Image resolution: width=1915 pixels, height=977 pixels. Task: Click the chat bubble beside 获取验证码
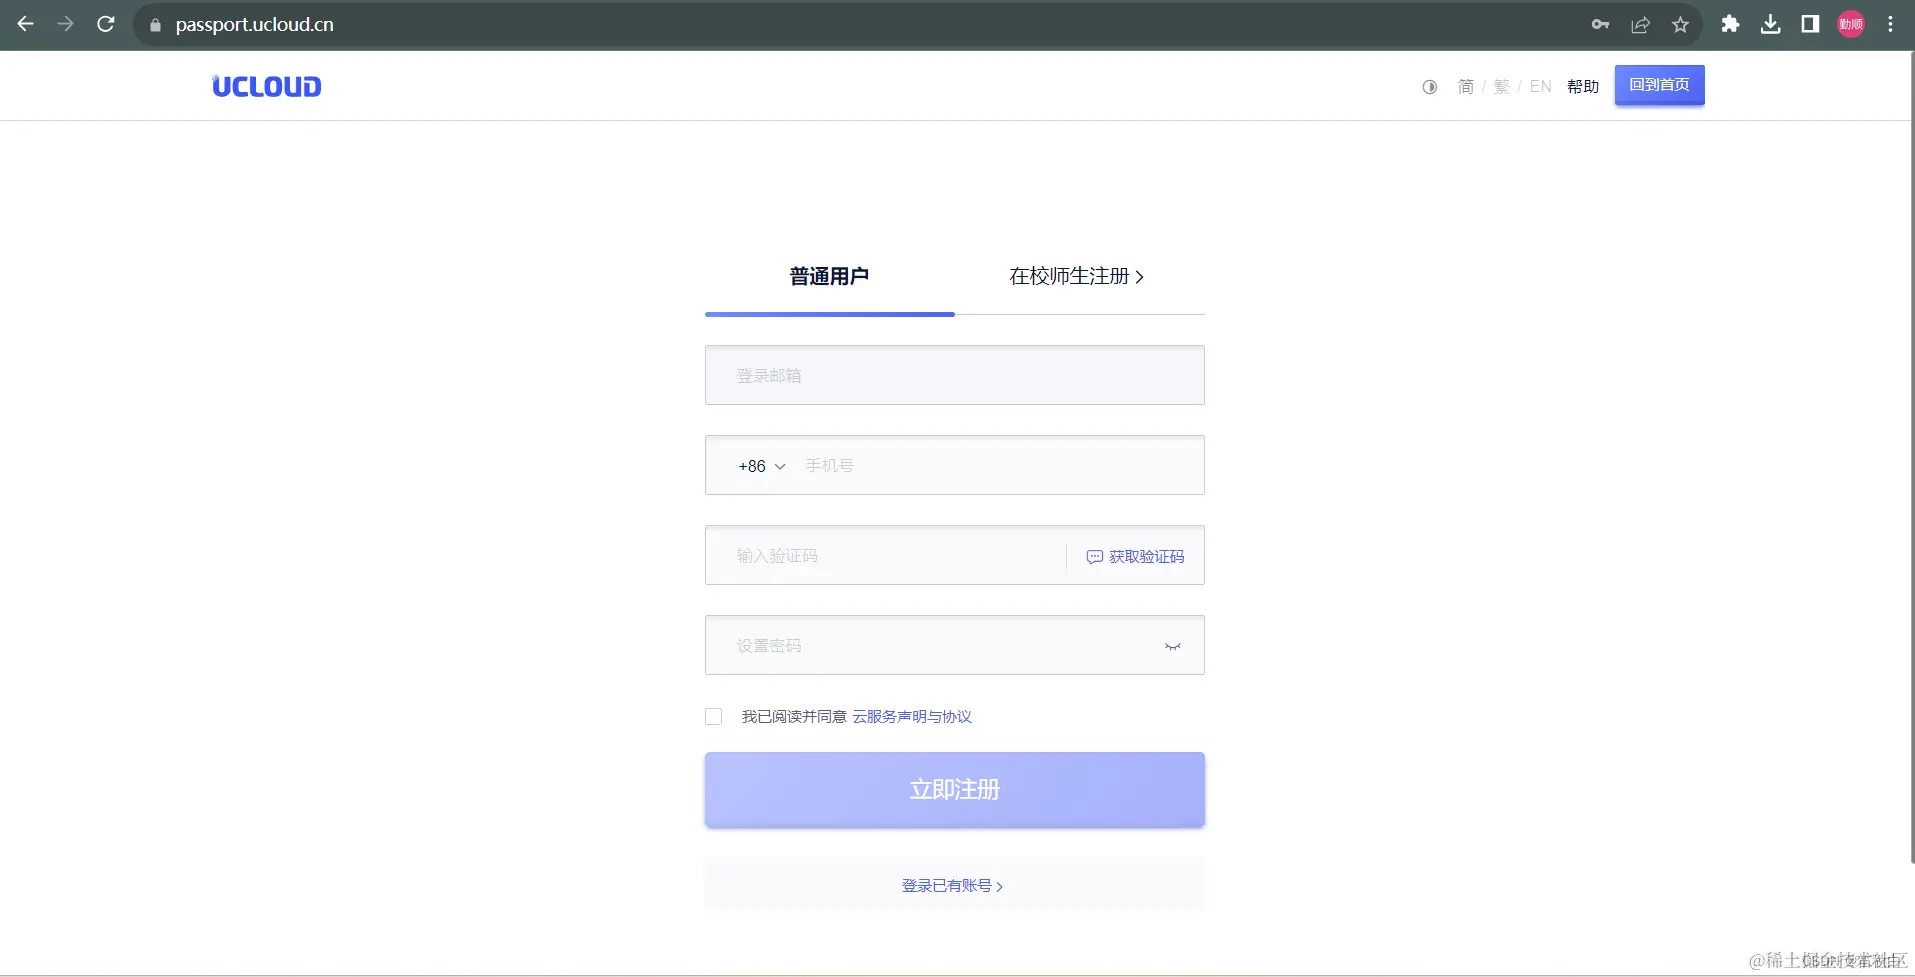point(1095,557)
